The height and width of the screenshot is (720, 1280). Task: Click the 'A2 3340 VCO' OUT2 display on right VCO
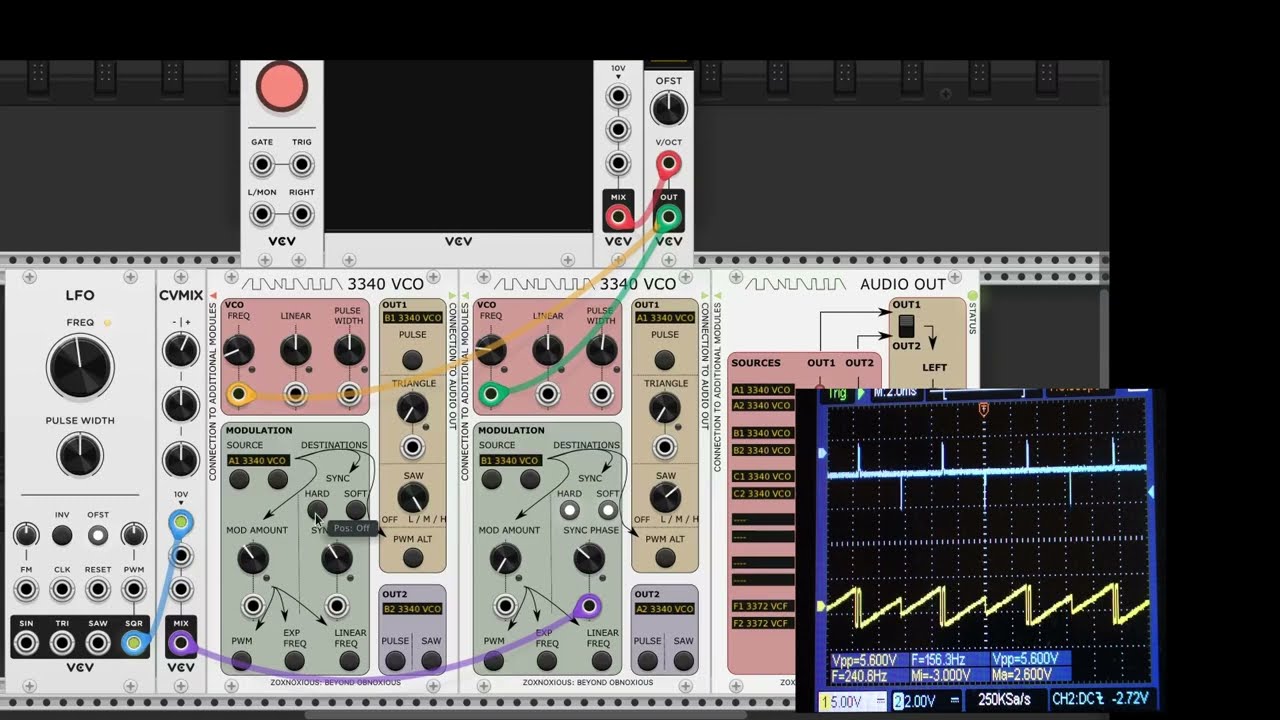(665, 609)
